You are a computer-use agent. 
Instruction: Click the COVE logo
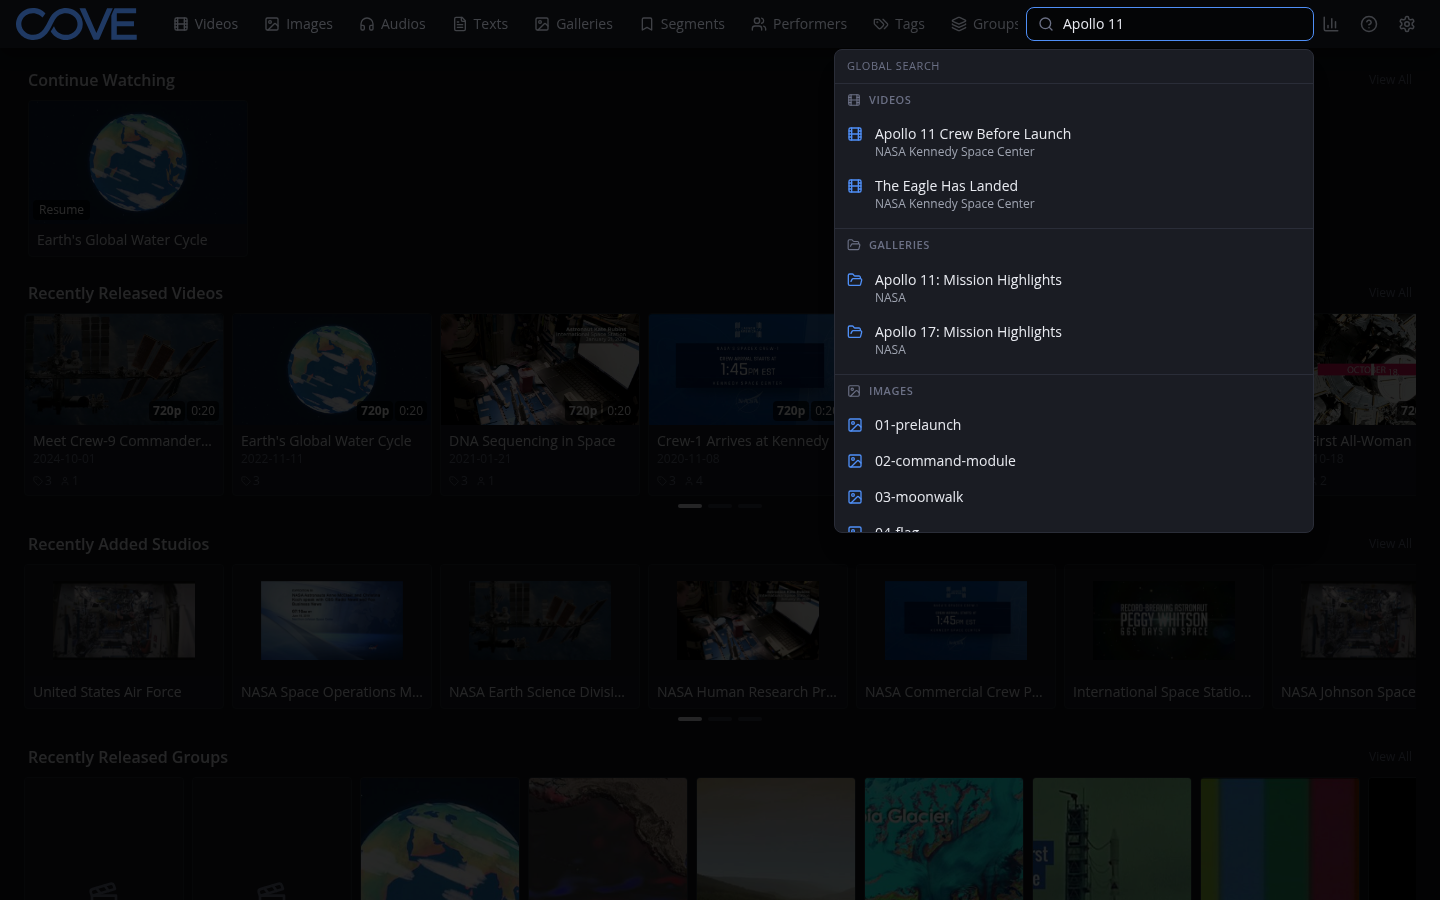pos(77,24)
